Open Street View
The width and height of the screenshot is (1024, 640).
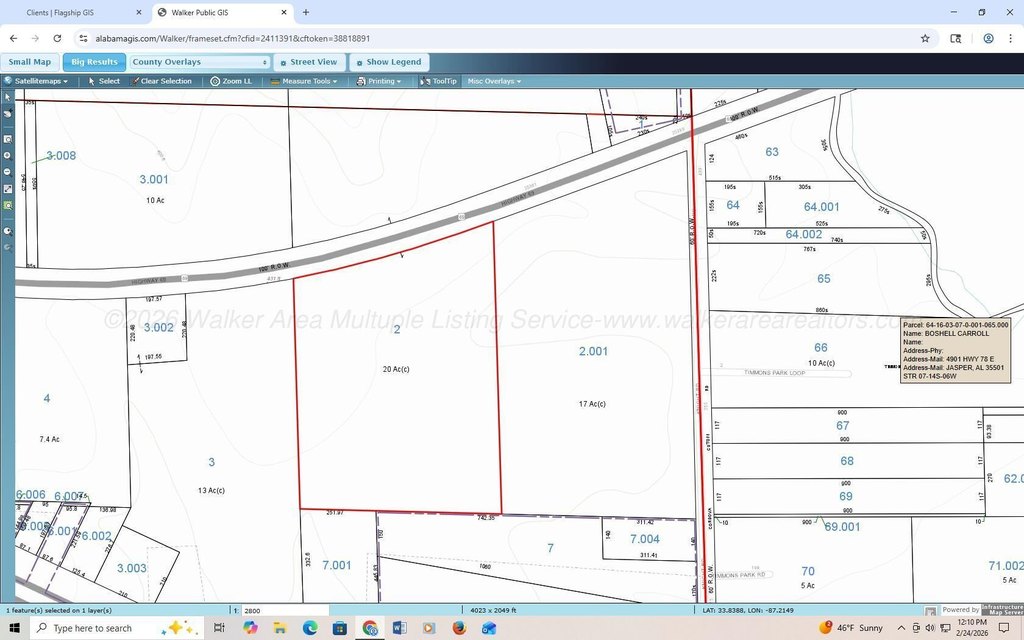click(309, 62)
